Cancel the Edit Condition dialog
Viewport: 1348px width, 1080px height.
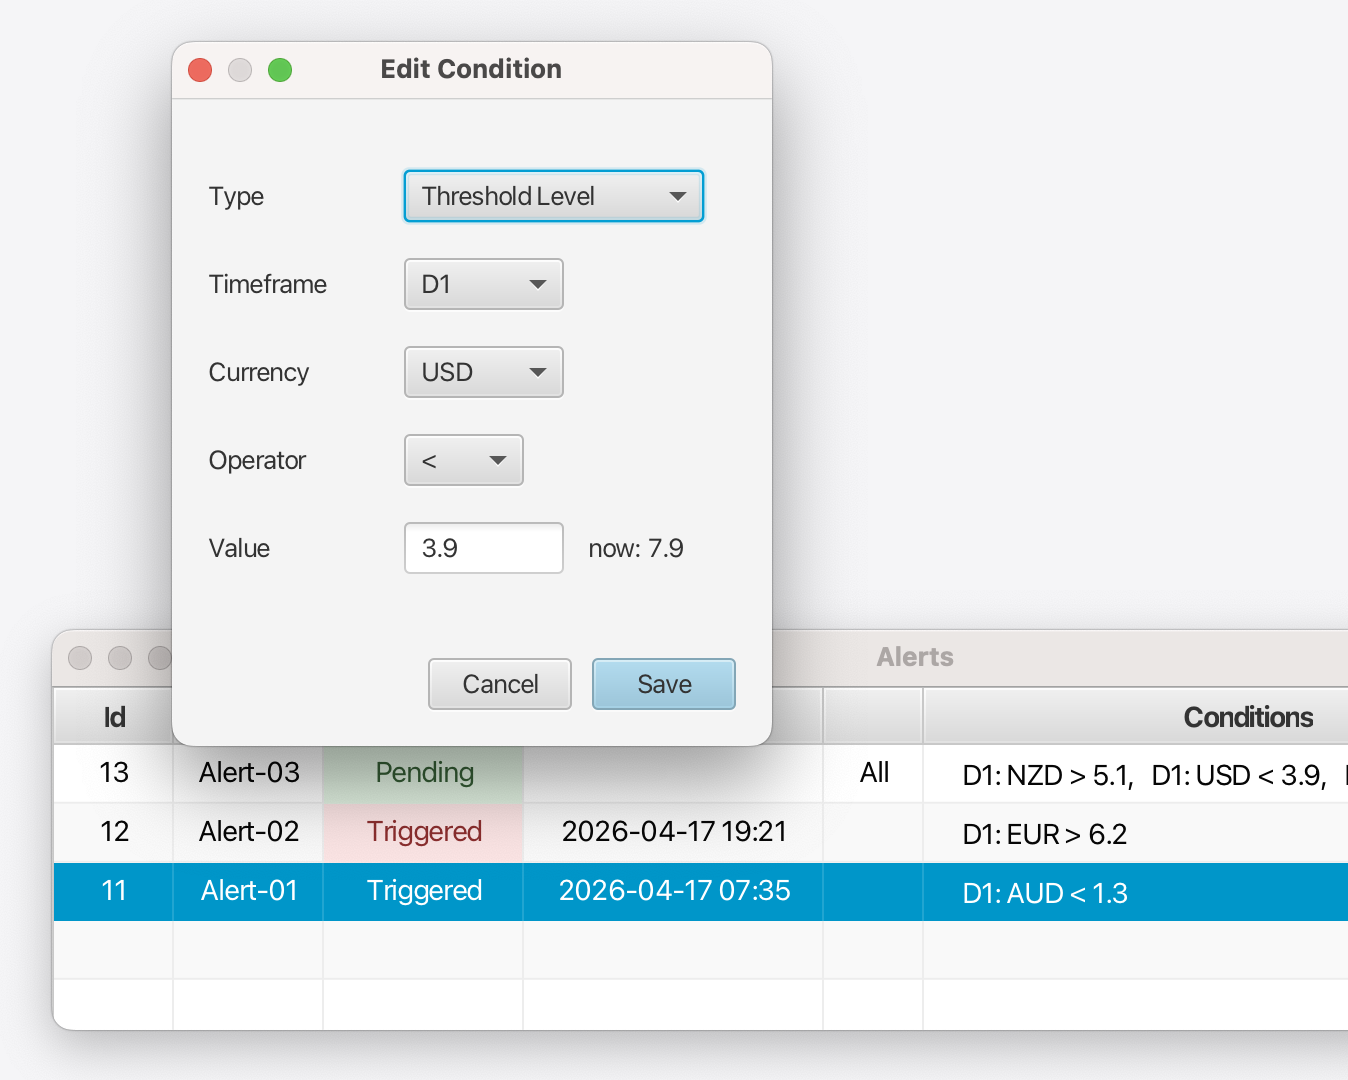point(499,684)
